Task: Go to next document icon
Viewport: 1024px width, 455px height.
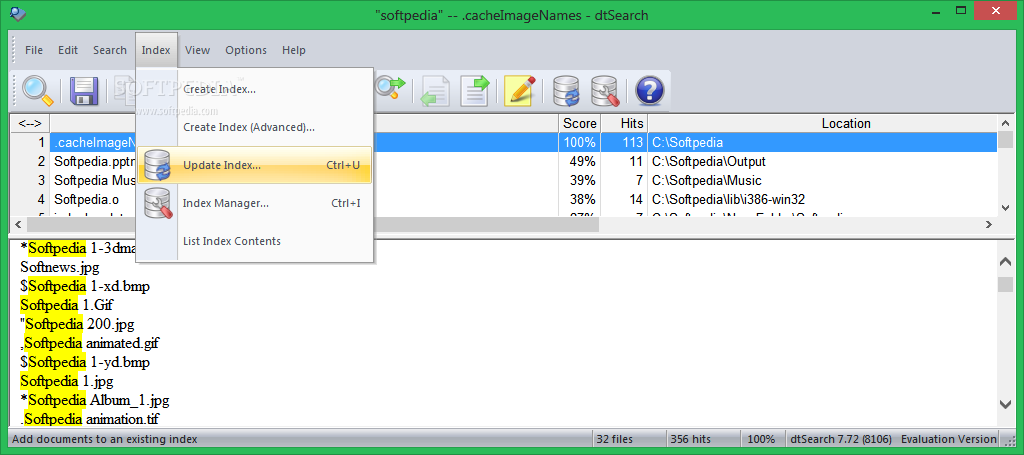Action: coord(474,91)
